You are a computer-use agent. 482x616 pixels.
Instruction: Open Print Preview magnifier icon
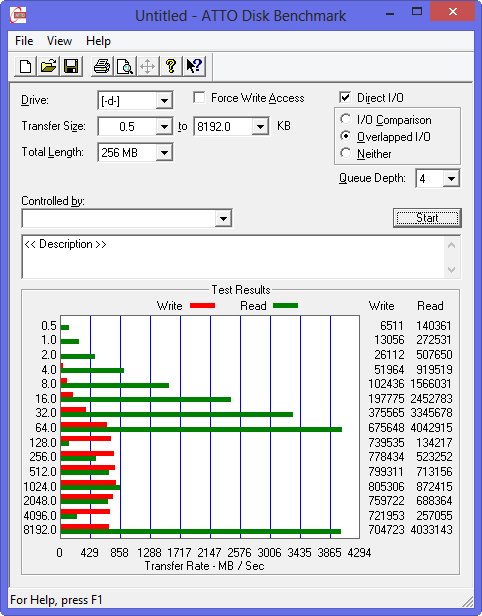pyautogui.click(x=125, y=66)
